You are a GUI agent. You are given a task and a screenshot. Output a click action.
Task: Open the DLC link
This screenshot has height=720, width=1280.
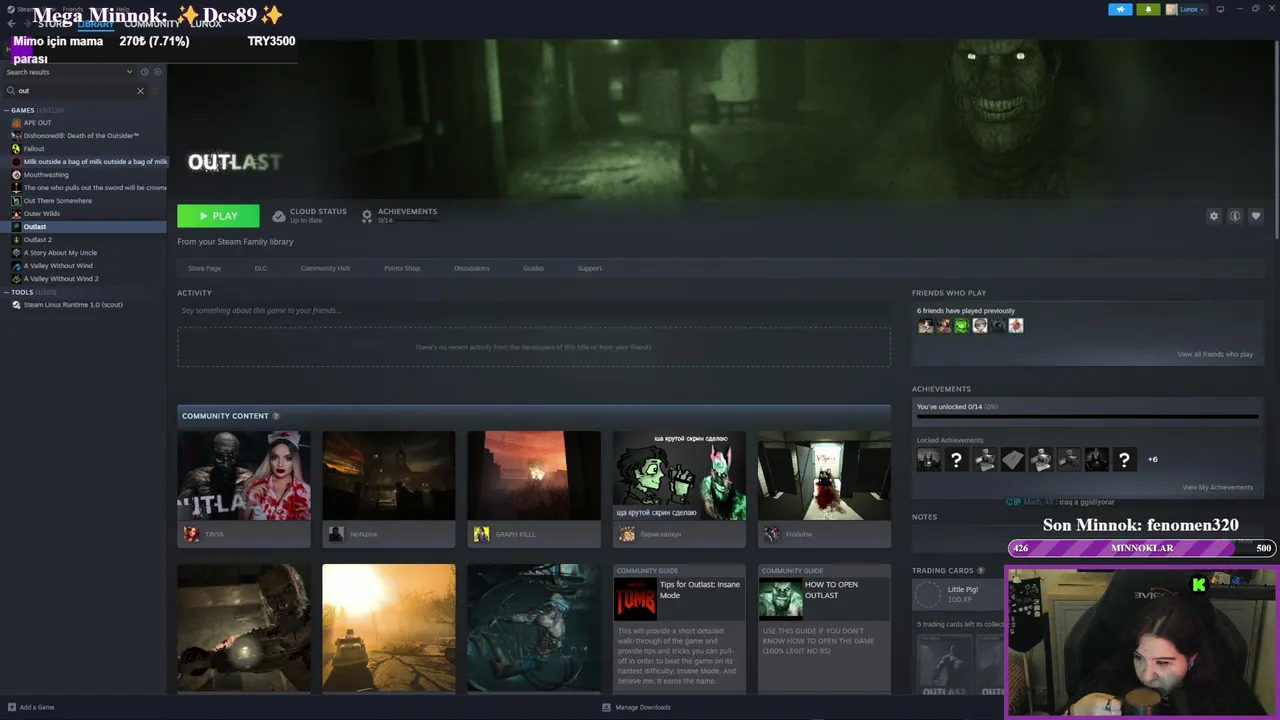point(261,268)
